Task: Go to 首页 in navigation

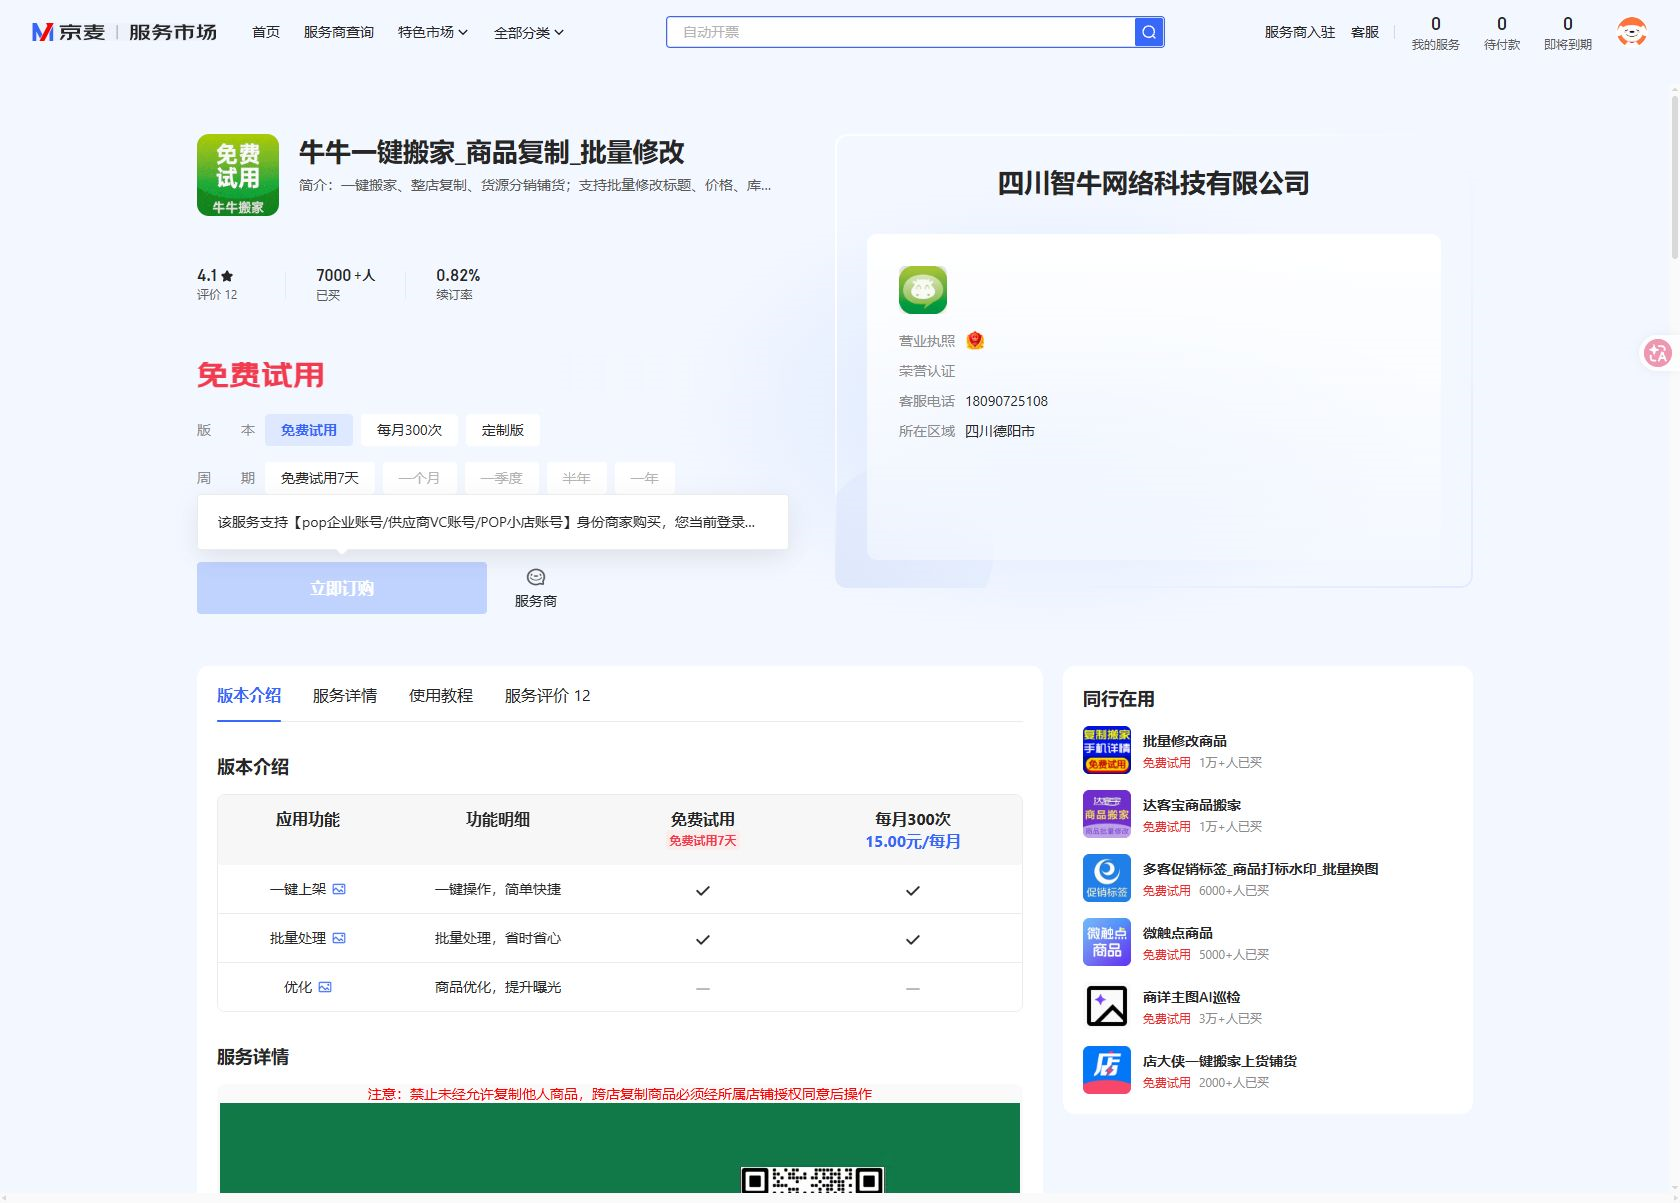Action: [266, 32]
